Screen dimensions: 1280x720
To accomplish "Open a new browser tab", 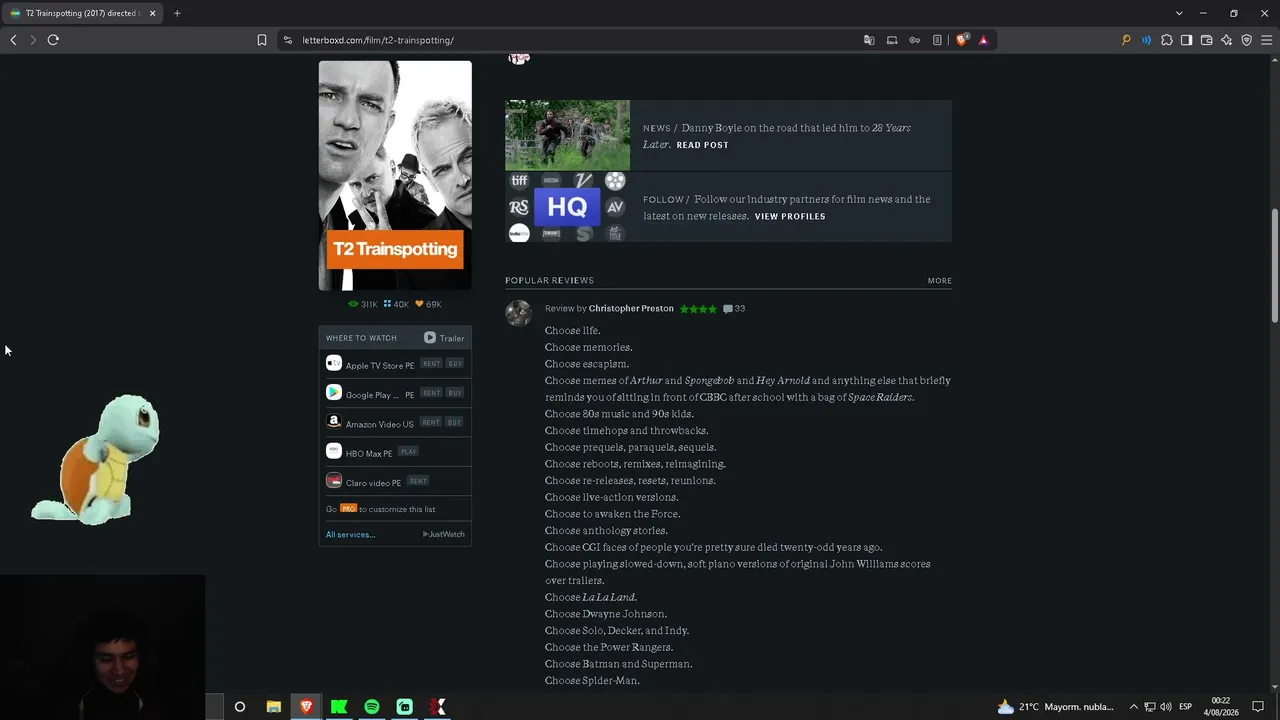I will pyautogui.click(x=177, y=13).
